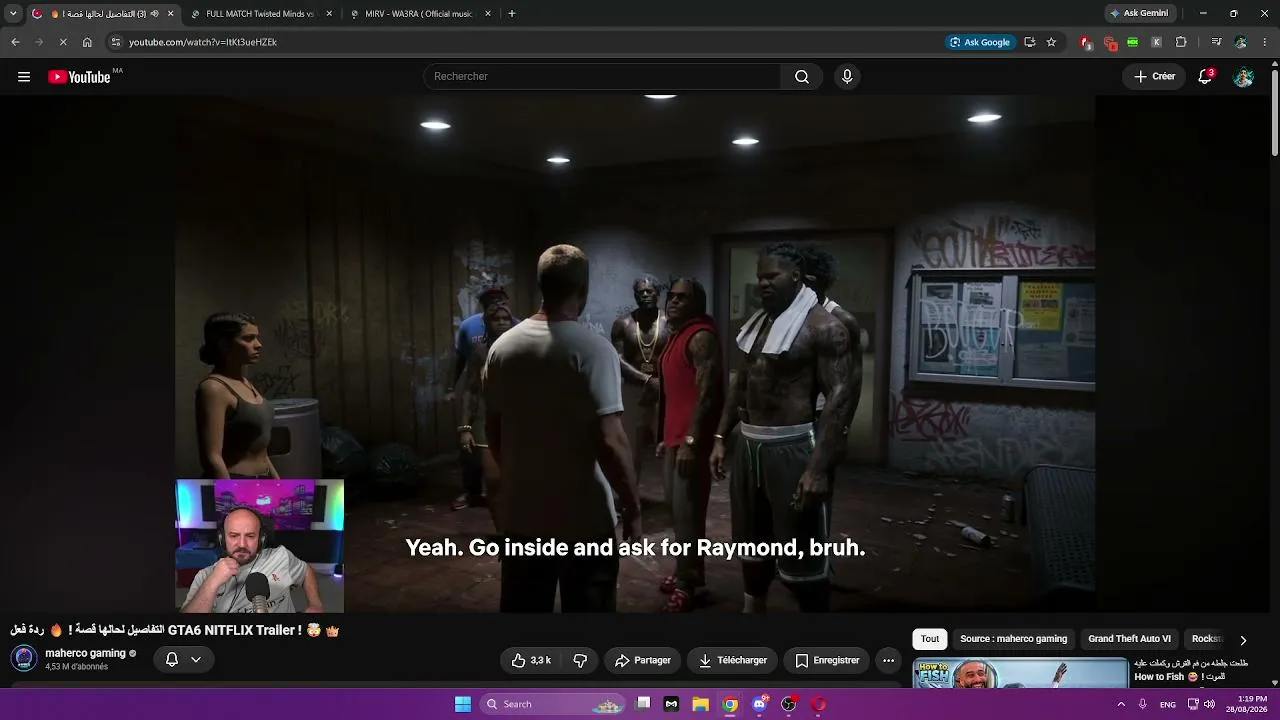1280x720 pixels.
Task: Open the How to Fish recommended thumbnail
Action: 1020,673
